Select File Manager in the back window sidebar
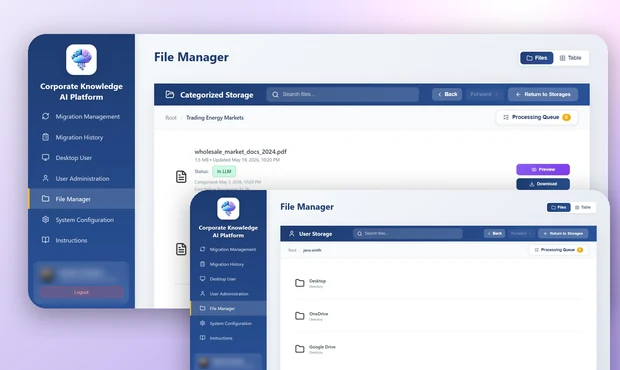Image resolution: width=620 pixels, height=370 pixels. 81,199
